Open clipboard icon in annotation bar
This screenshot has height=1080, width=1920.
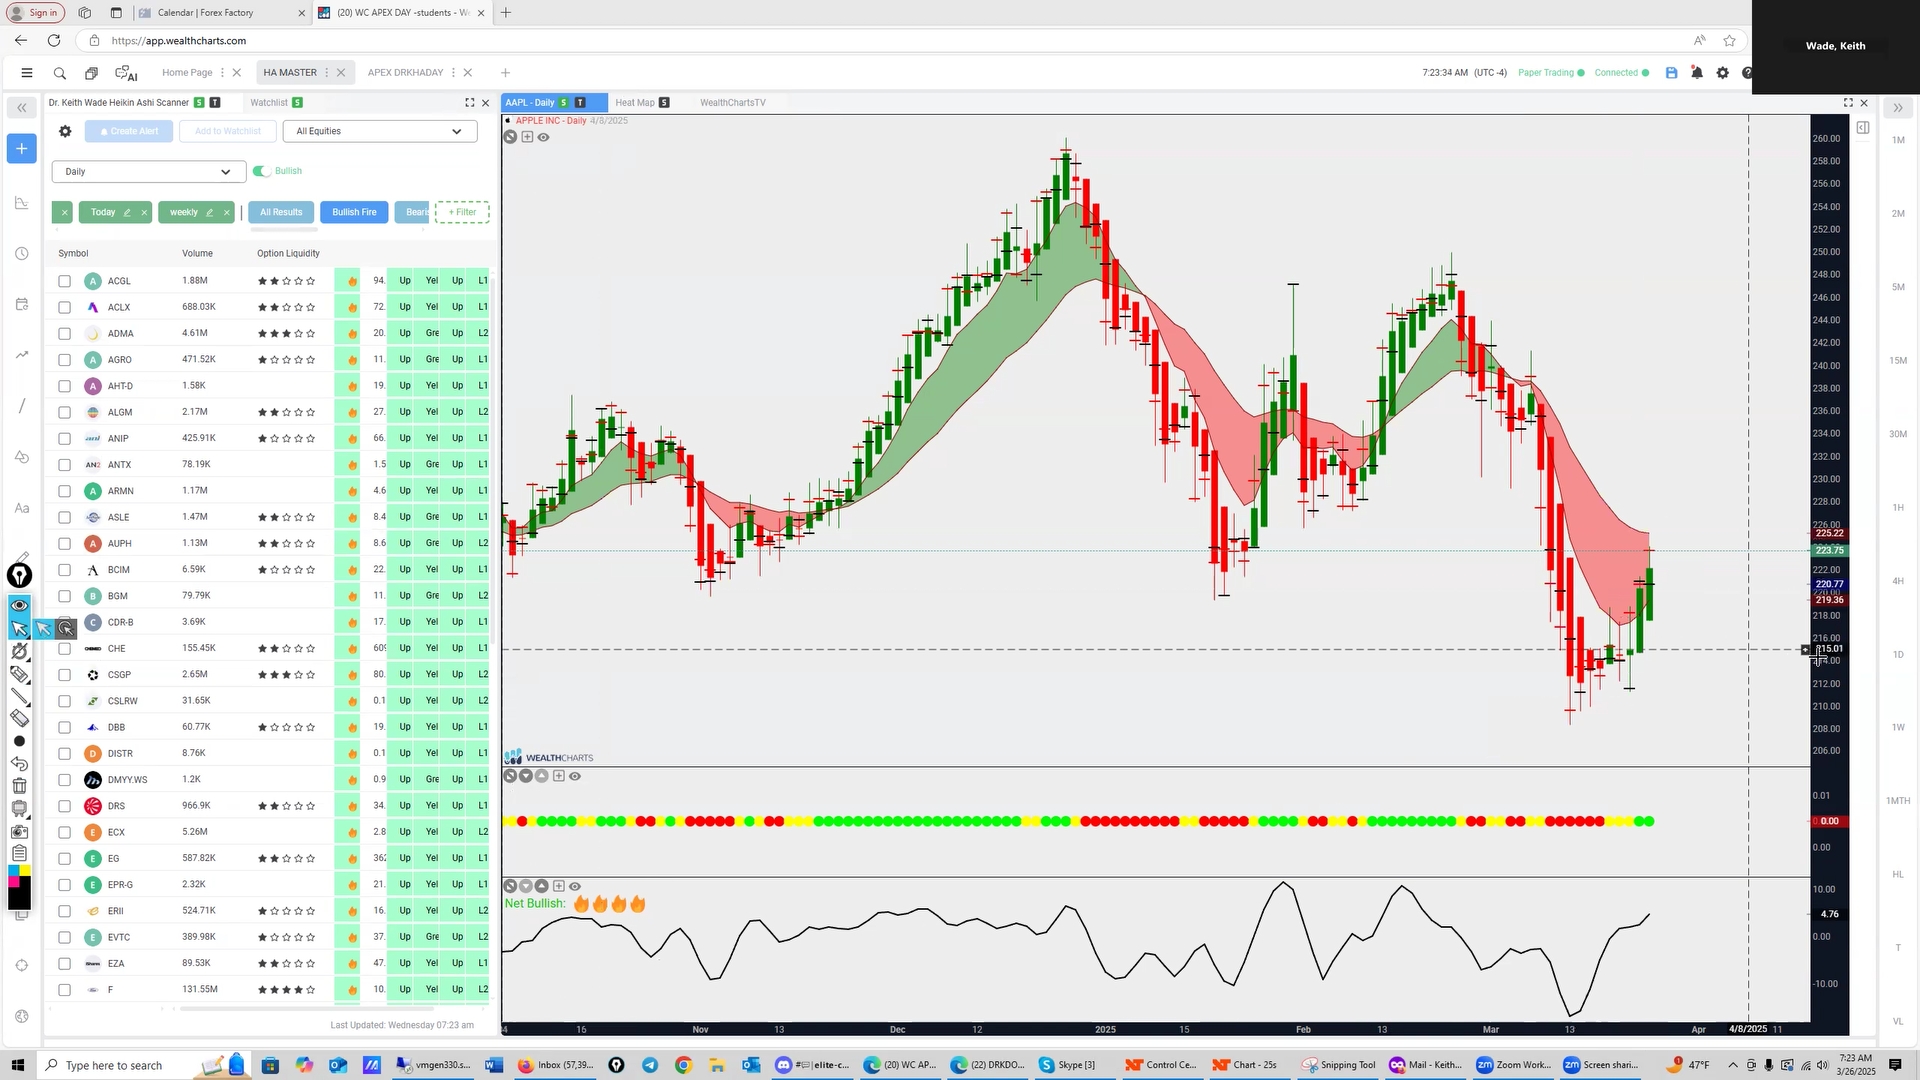pyautogui.click(x=19, y=853)
